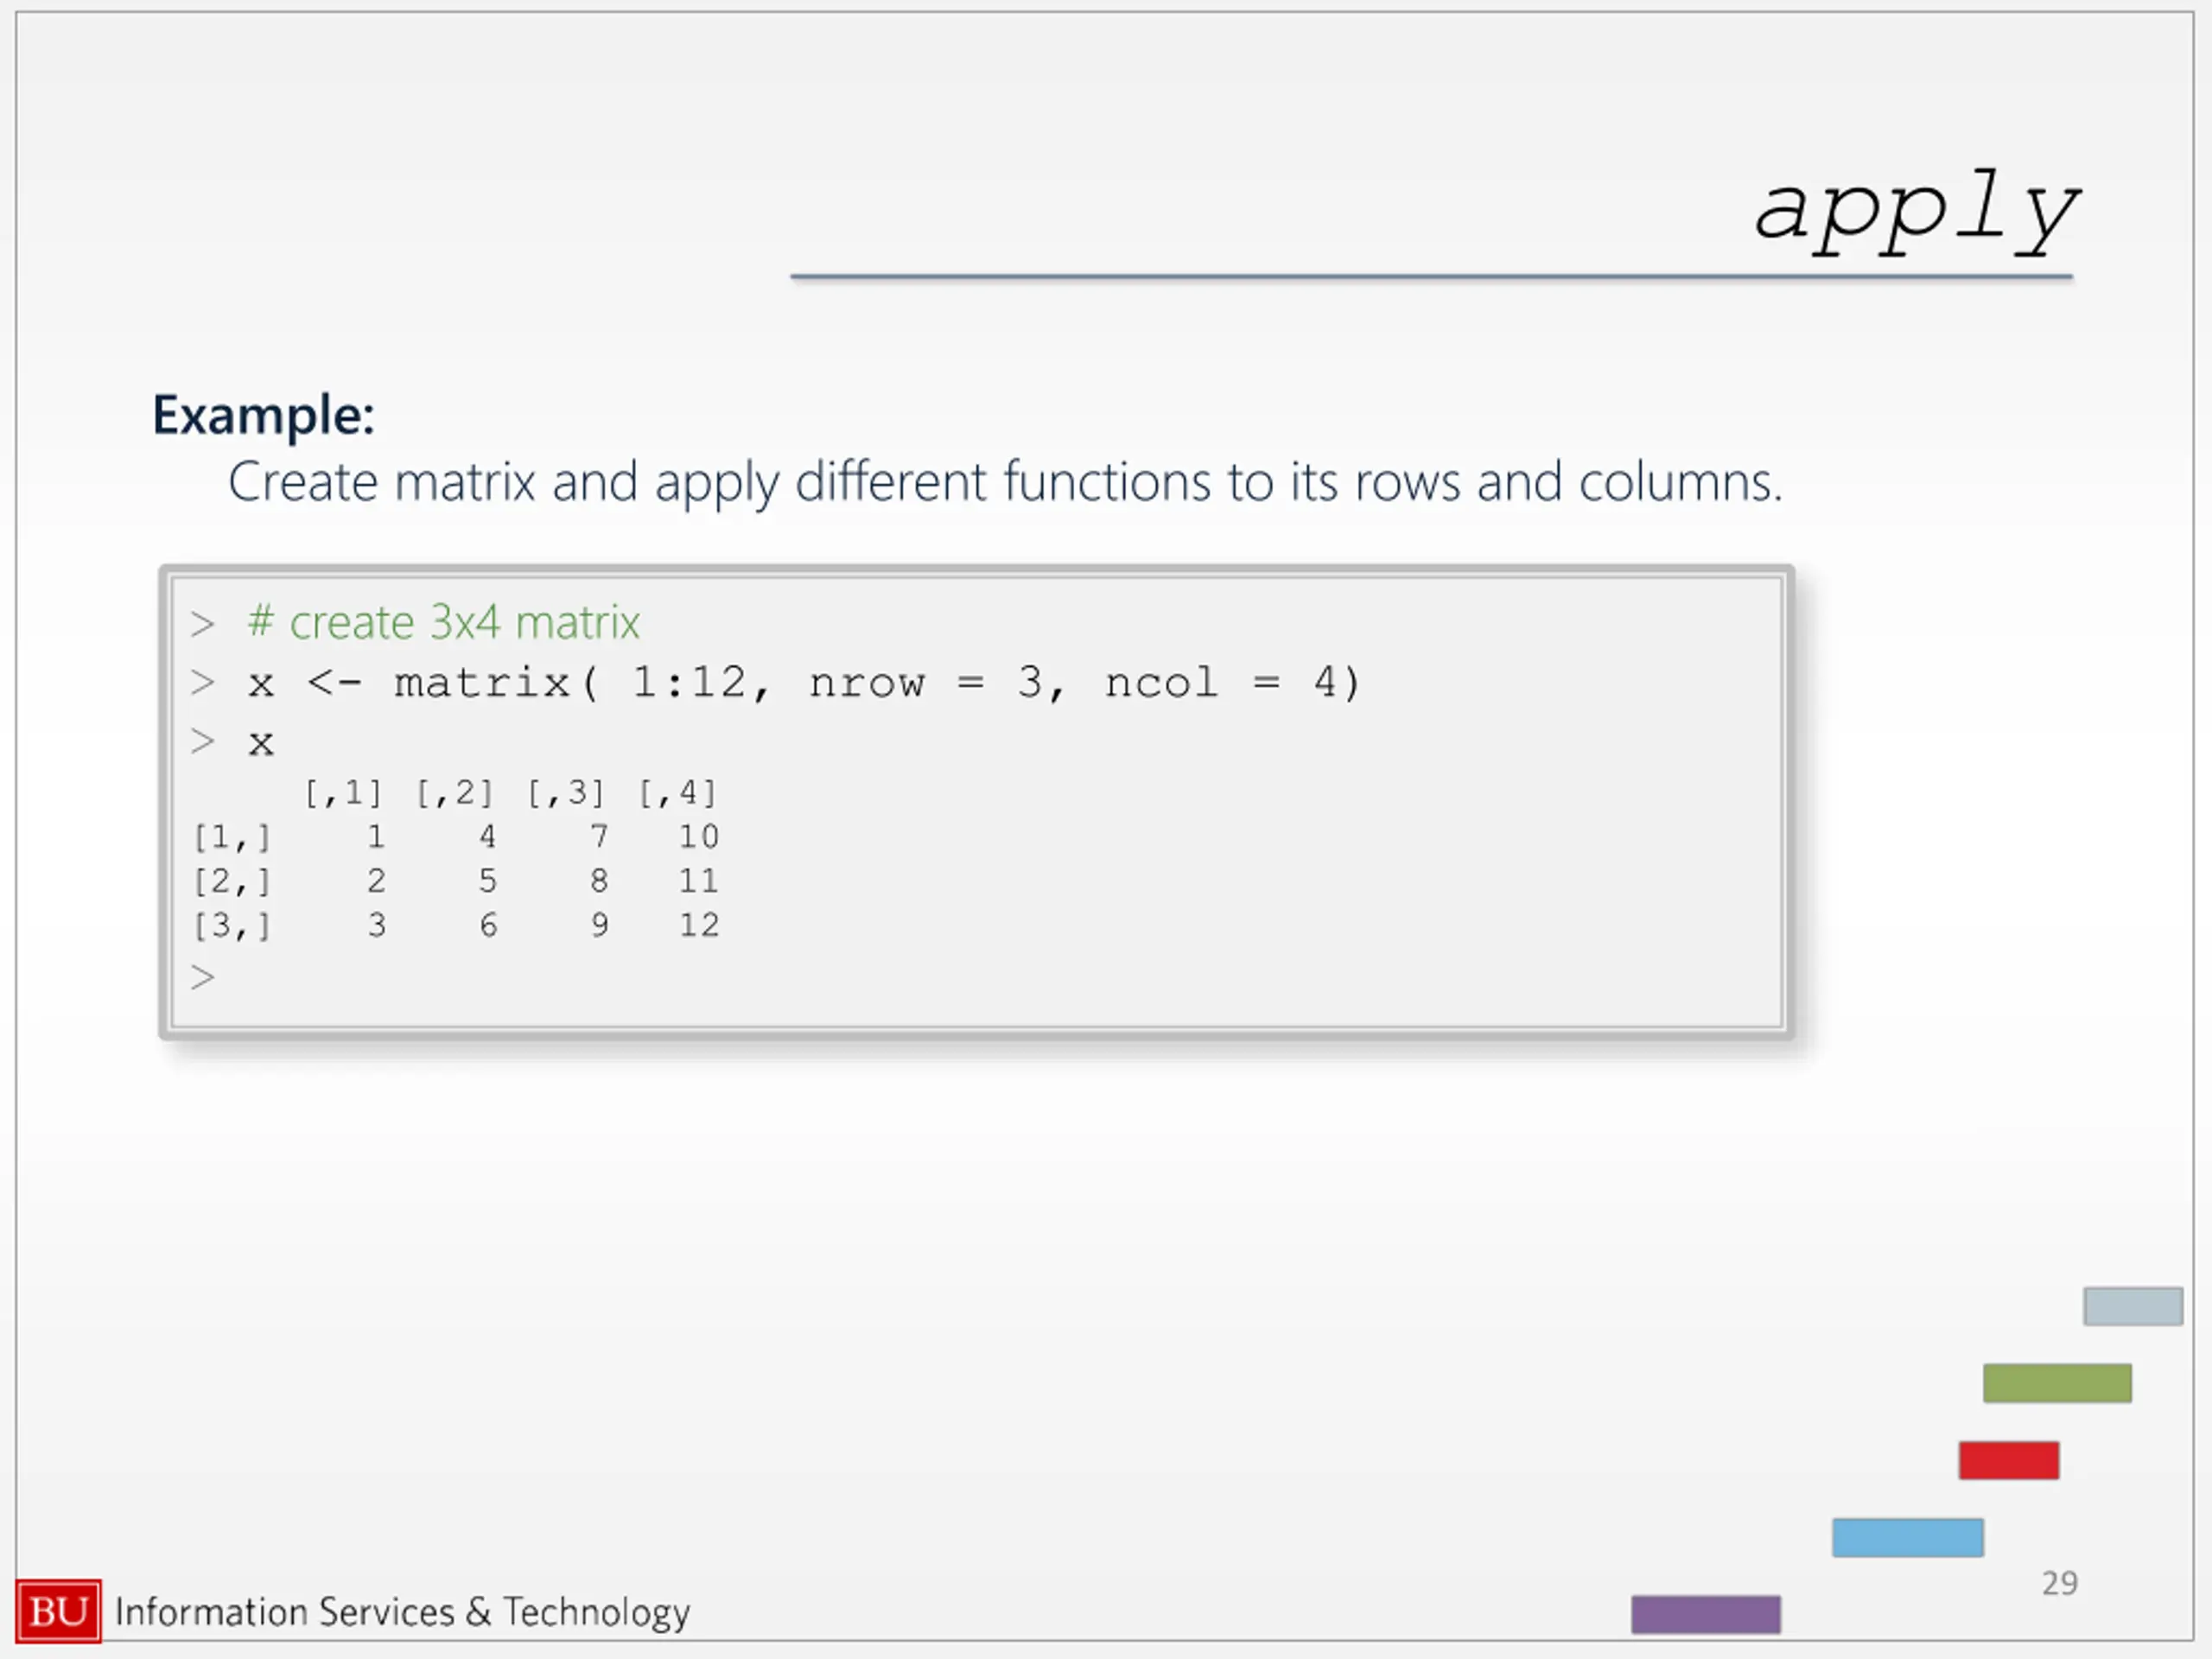Image resolution: width=2212 pixels, height=1659 pixels.
Task: Click the value 5 in the matrix
Action: pyautogui.click(x=487, y=881)
